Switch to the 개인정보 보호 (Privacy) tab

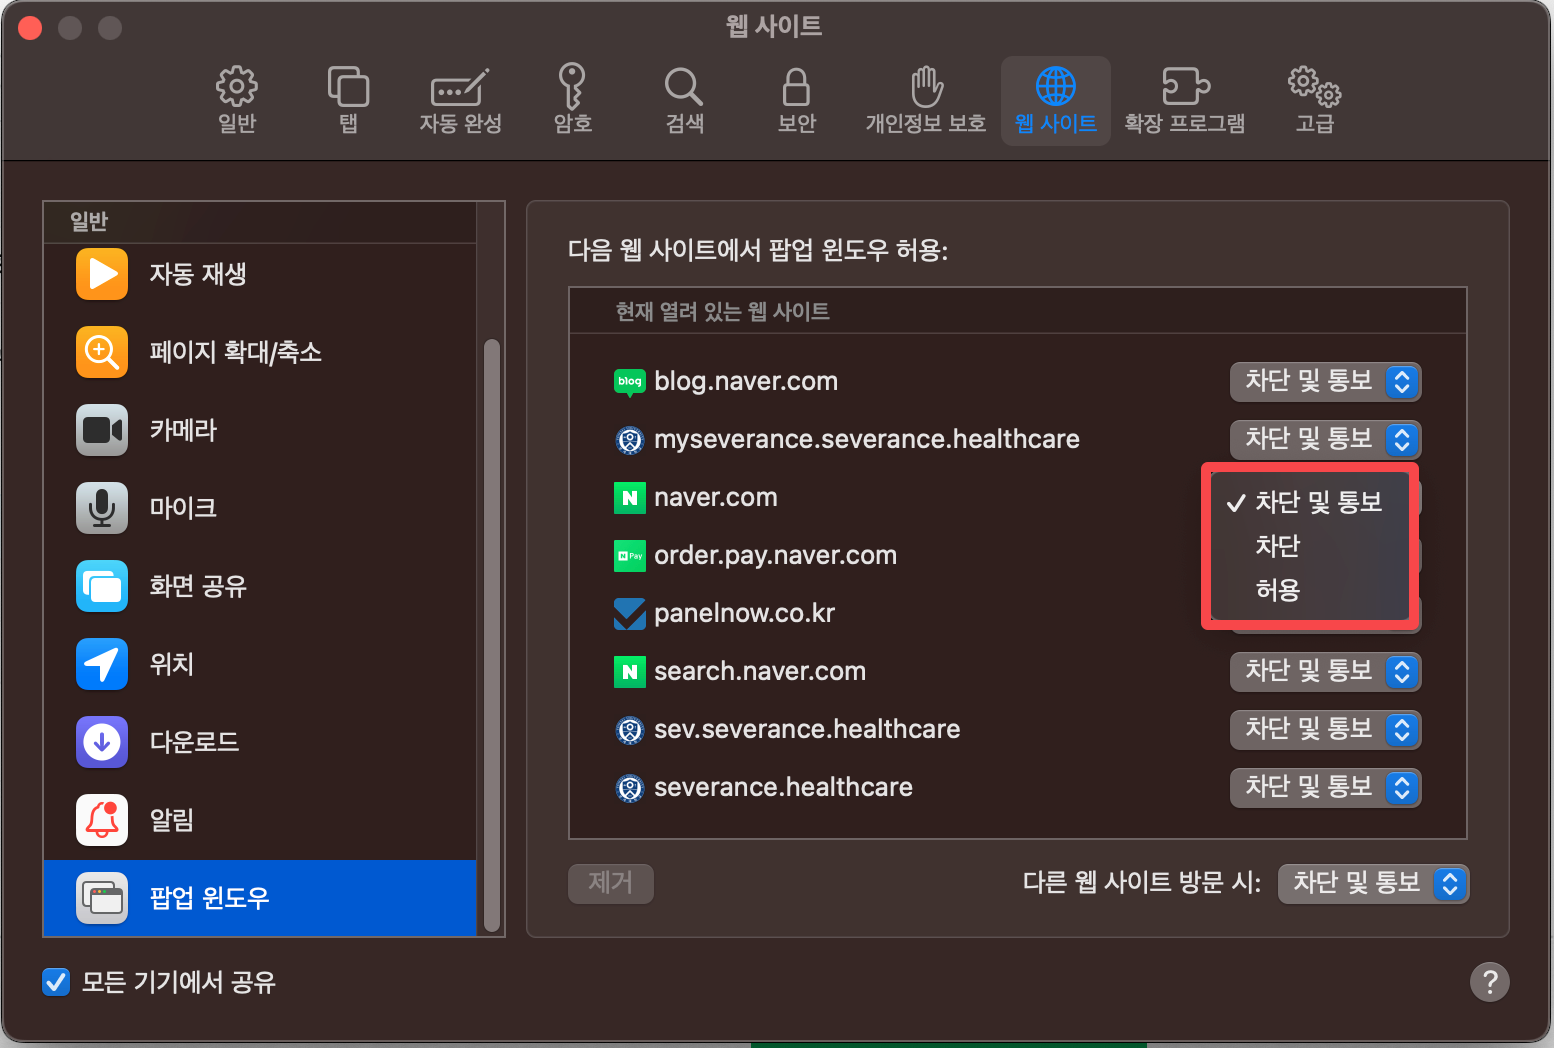pos(926,101)
